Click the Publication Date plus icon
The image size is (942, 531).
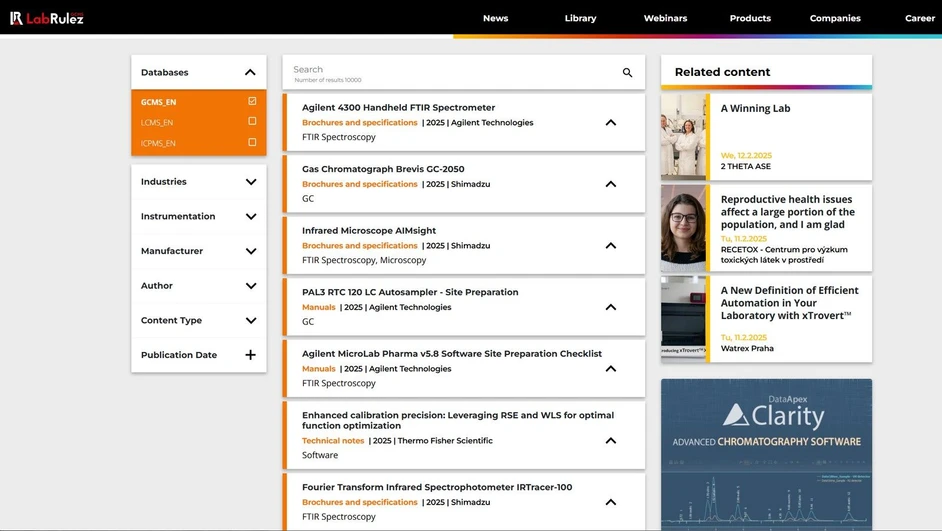[x=251, y=355]
